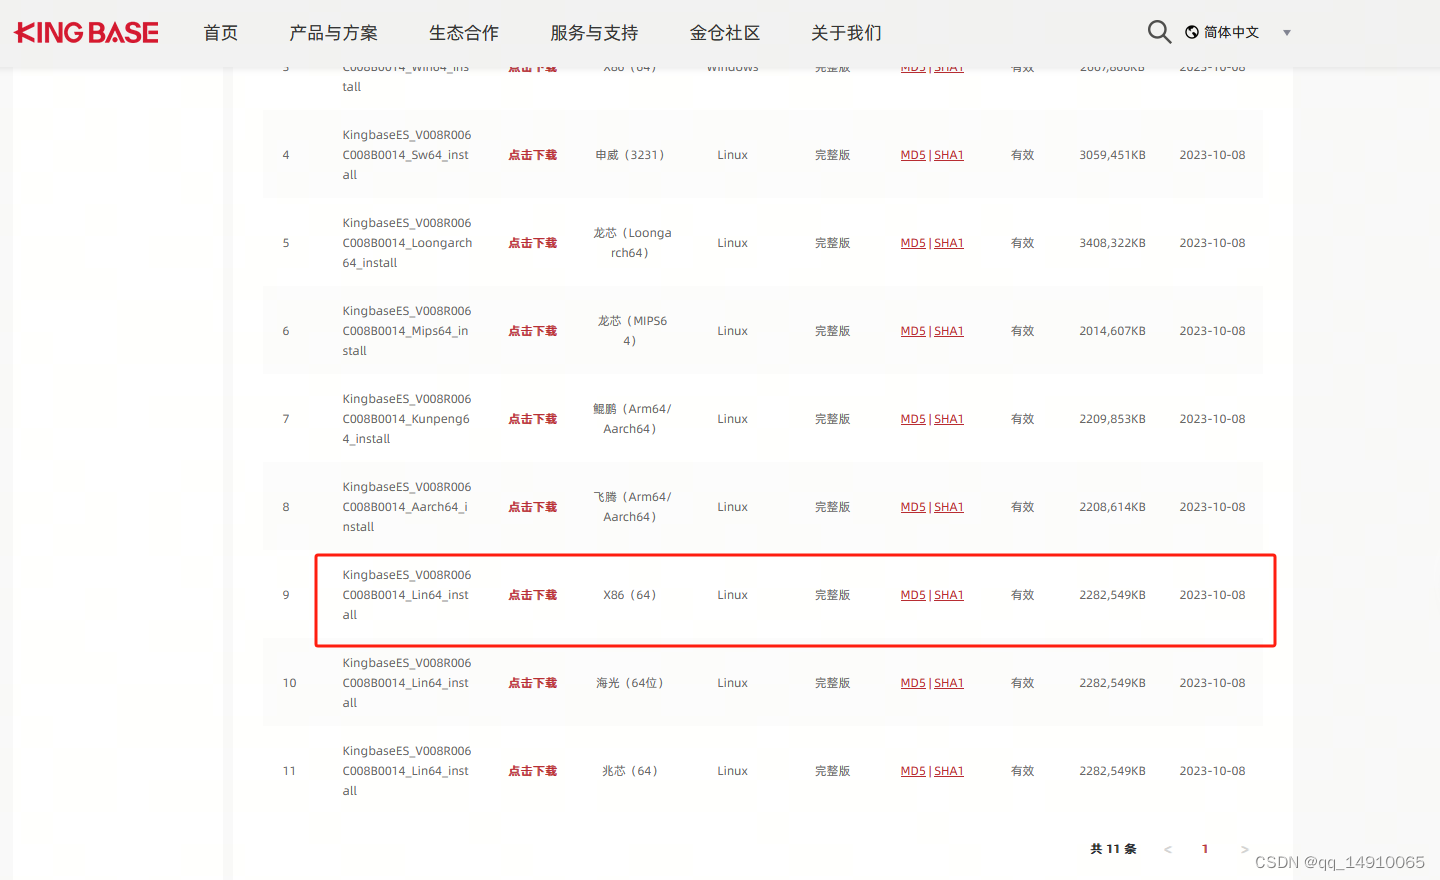Open MD5 link in row 6
Viewport: 1440px width, 880px height.
click(913, 331)
